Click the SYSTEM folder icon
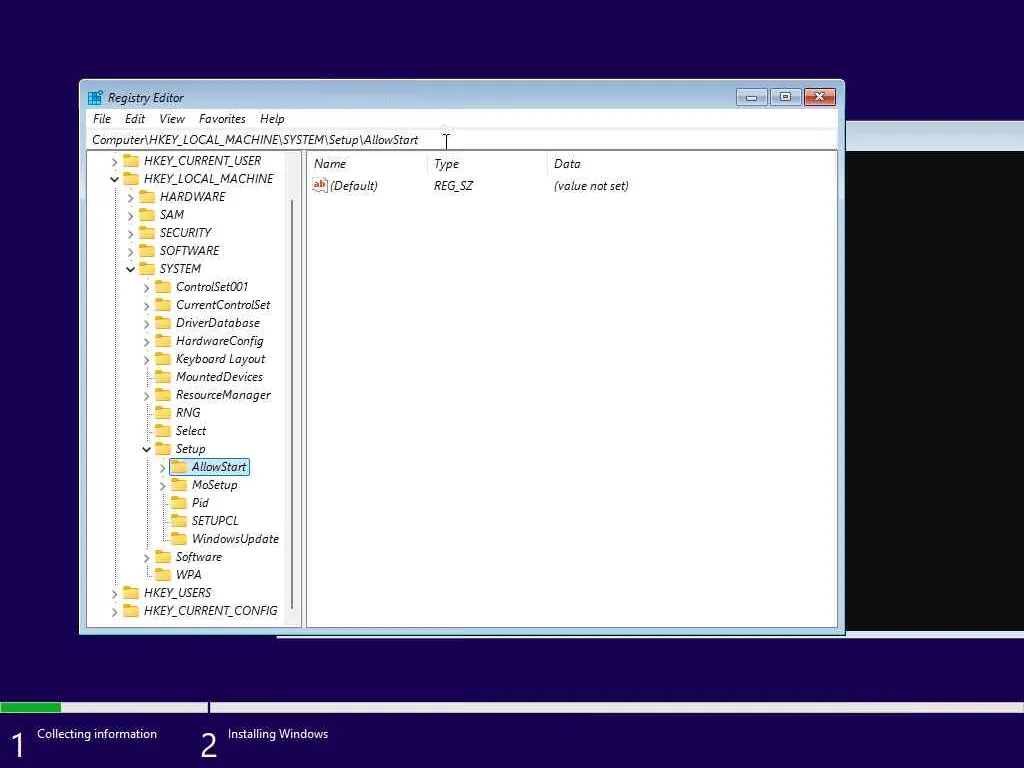1024x768 pixels. 147,268
